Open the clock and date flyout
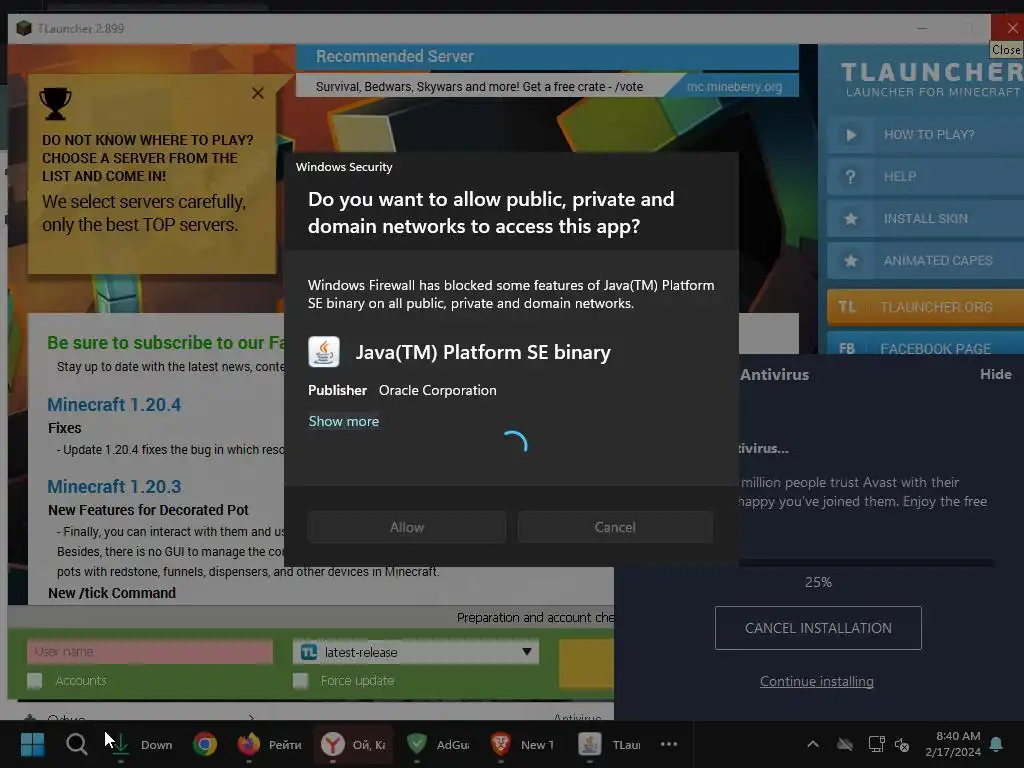Viewport: 1024px width, 768px height. coord(953,744)
